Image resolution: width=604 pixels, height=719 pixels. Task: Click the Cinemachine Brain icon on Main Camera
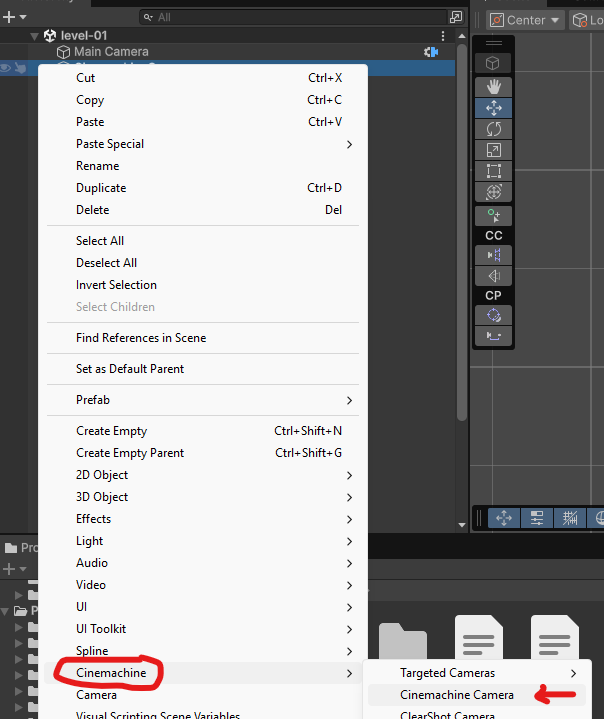(431, 52)
